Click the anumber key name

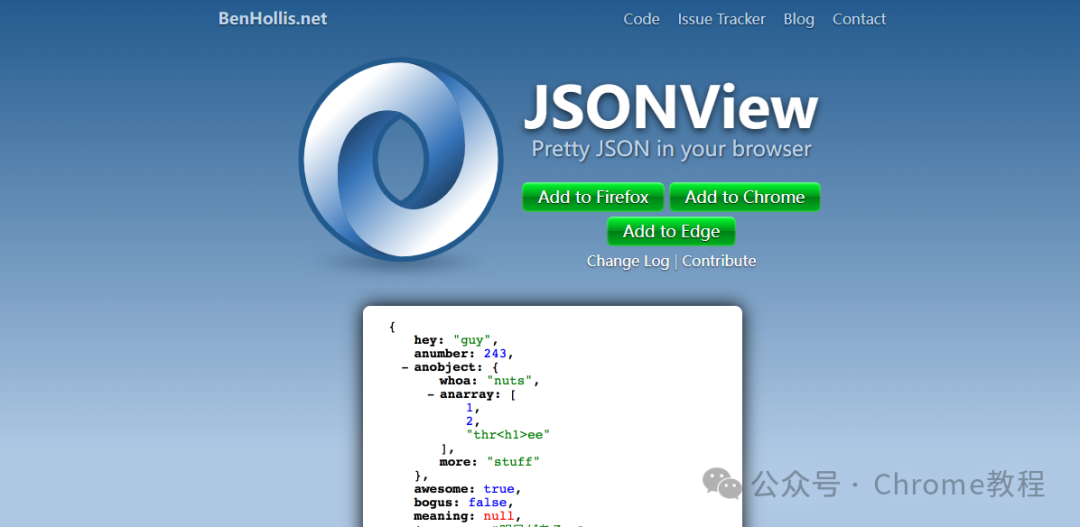coord(445,353)
